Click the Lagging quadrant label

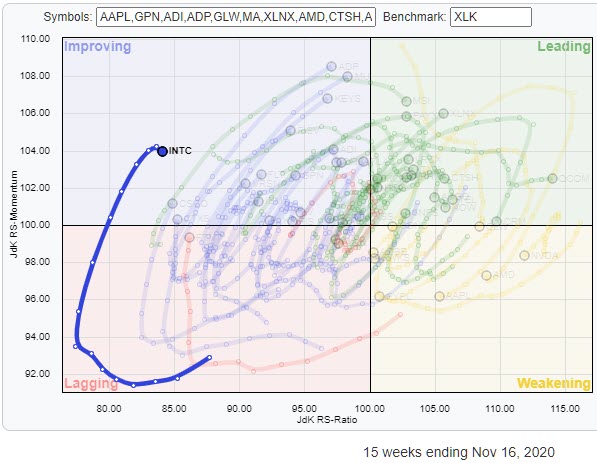[91, 383]
